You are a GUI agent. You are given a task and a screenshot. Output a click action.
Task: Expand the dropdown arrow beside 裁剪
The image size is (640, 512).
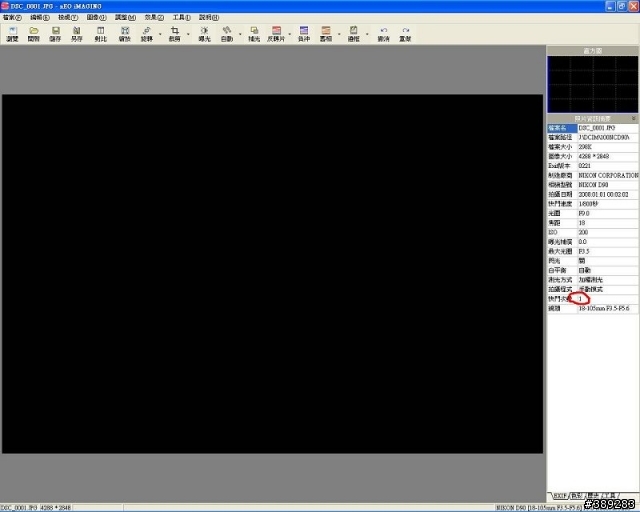188,34
